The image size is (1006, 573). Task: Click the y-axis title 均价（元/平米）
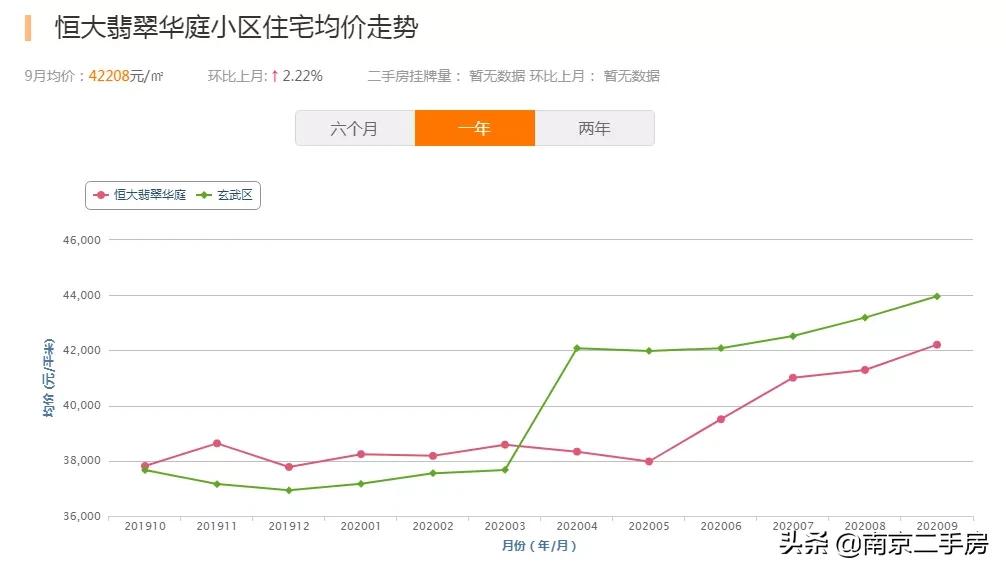(x=49, y=378)
